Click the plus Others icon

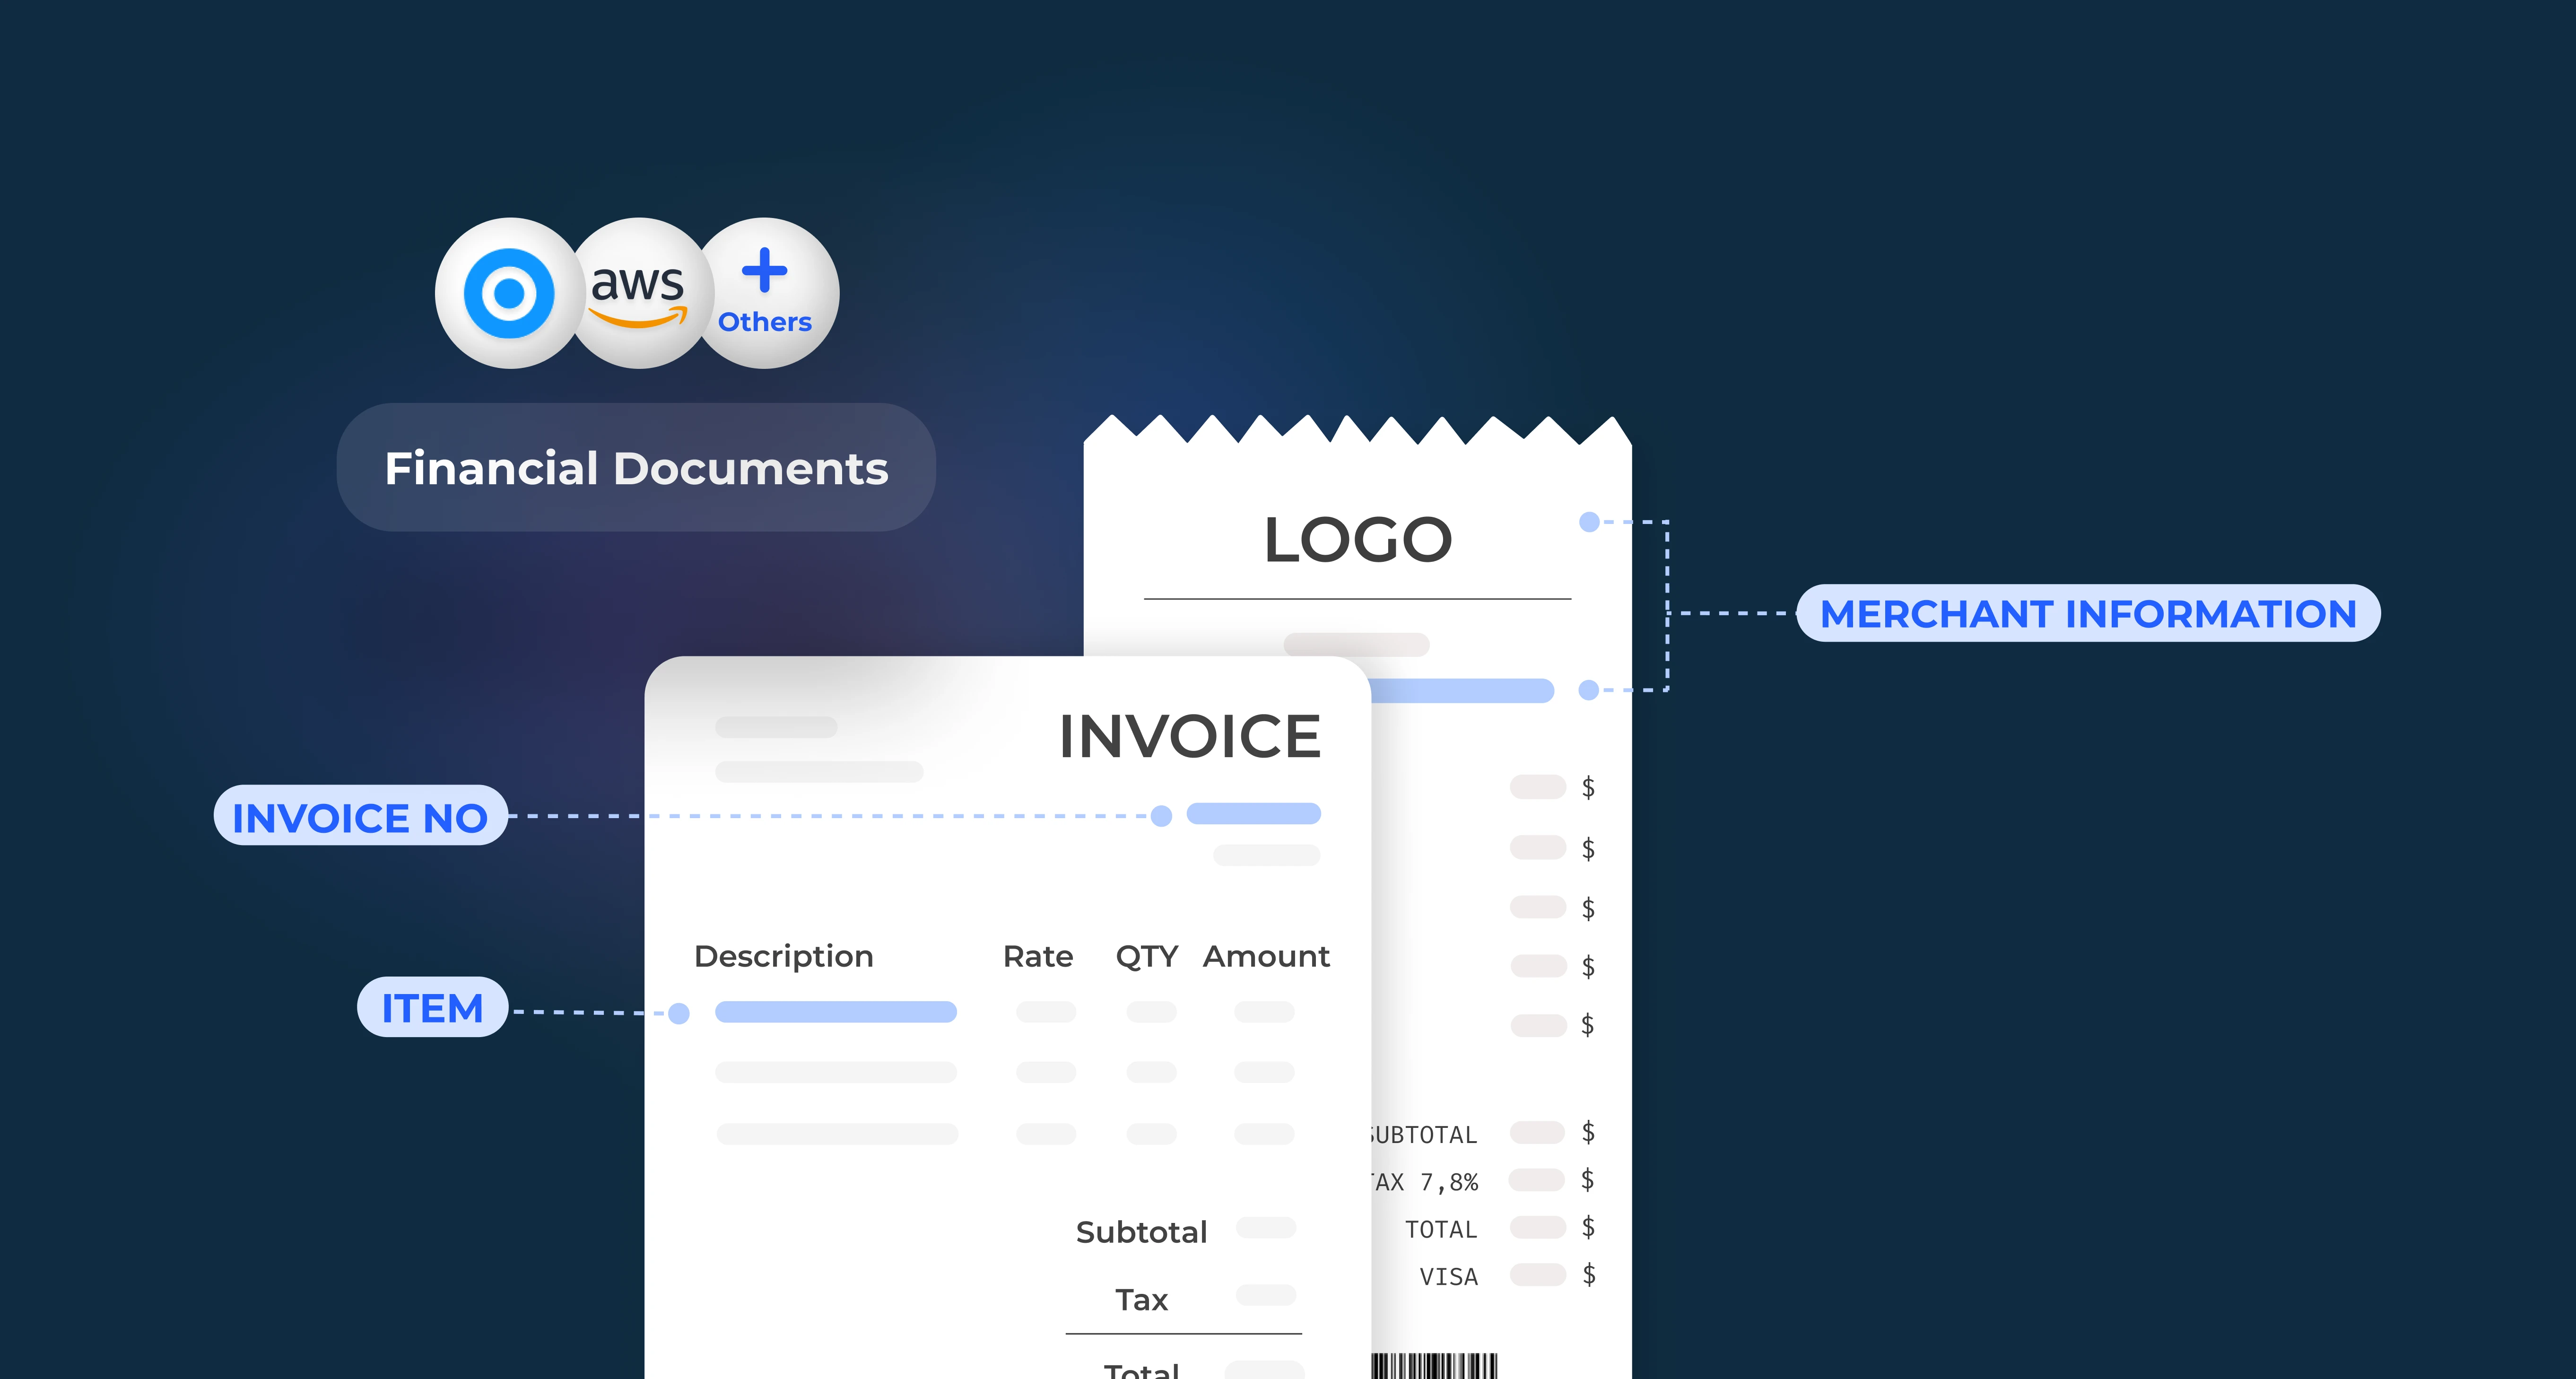click(x=765, y=293)
